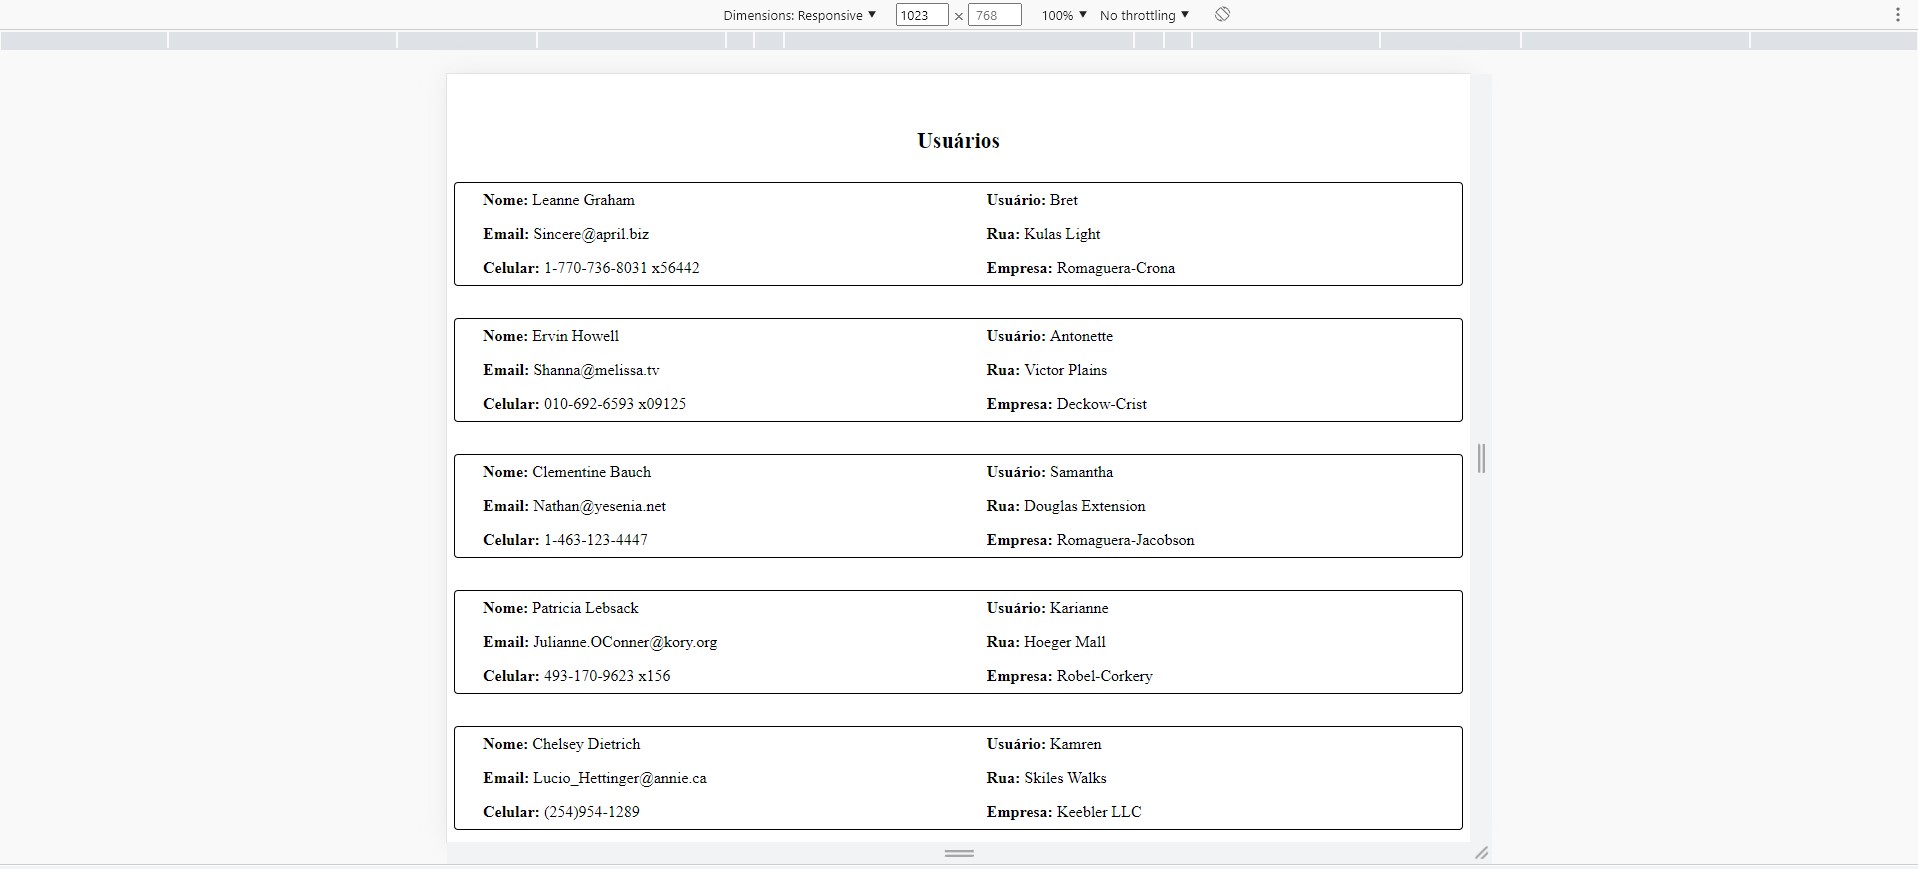Open the Dimensions: Responsive dropdown
This screenshot has width=1918, height=869.
coord(800,15)
